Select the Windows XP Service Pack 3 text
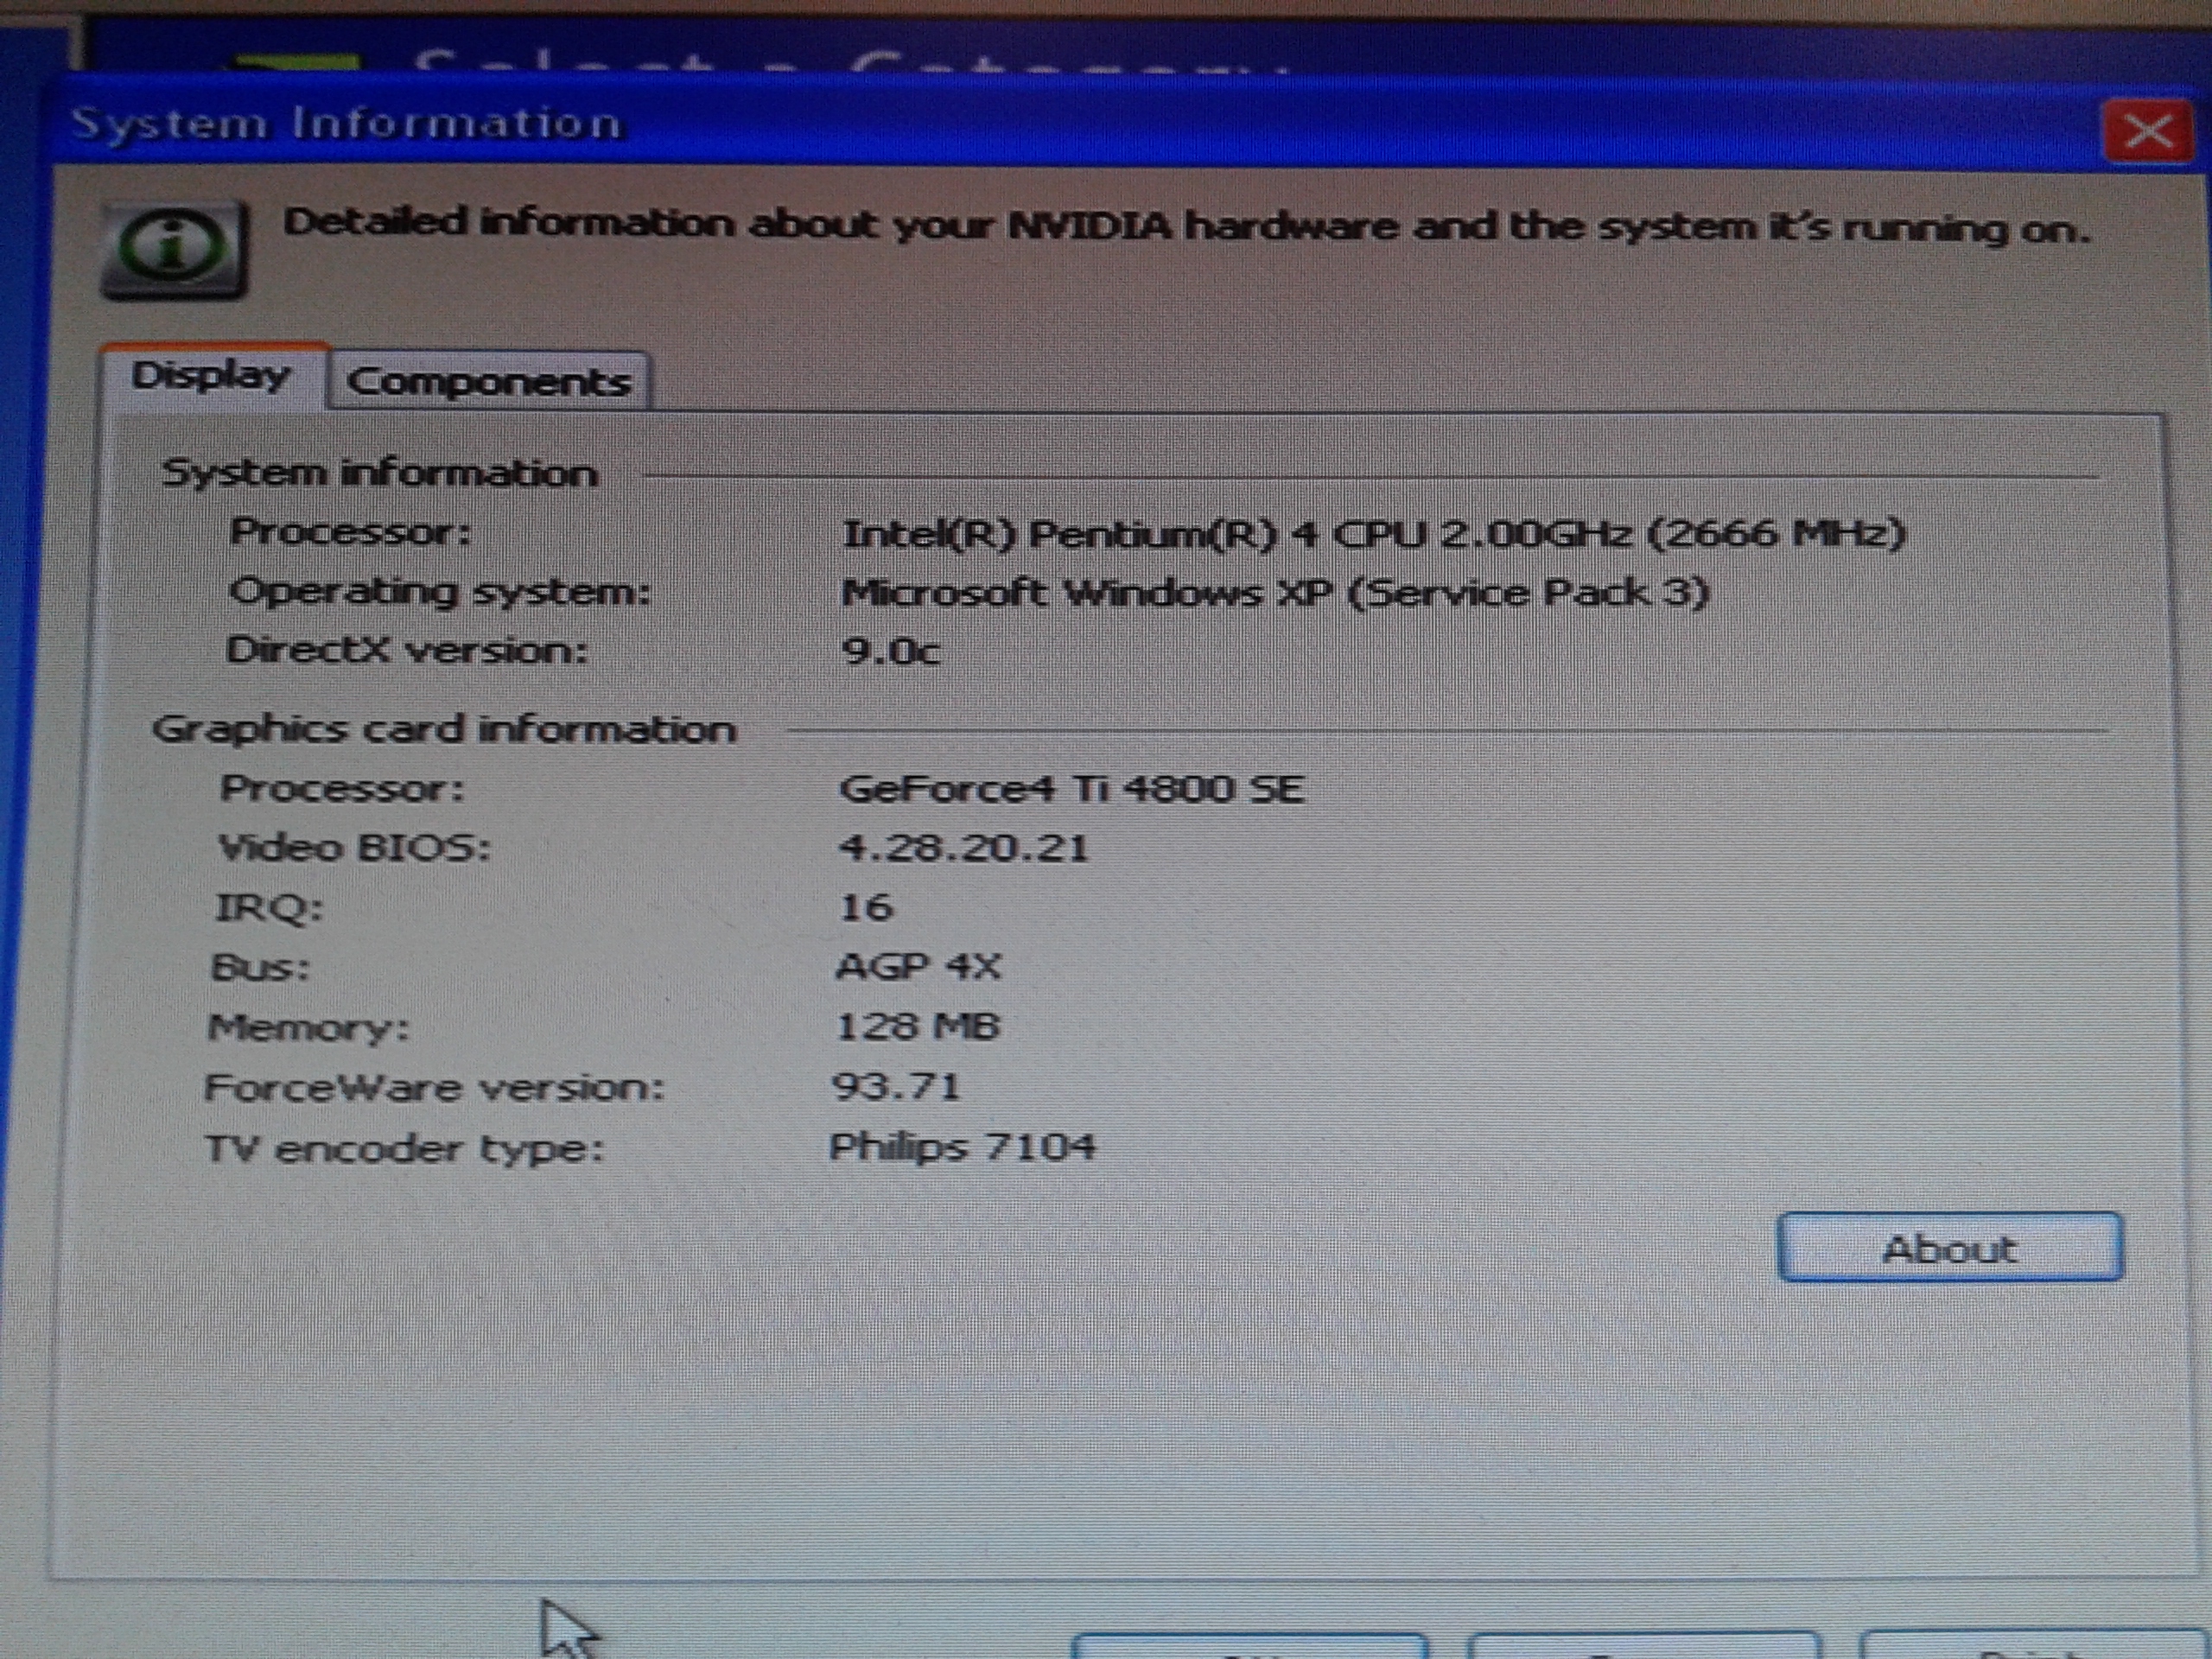 pos(1275,593)
